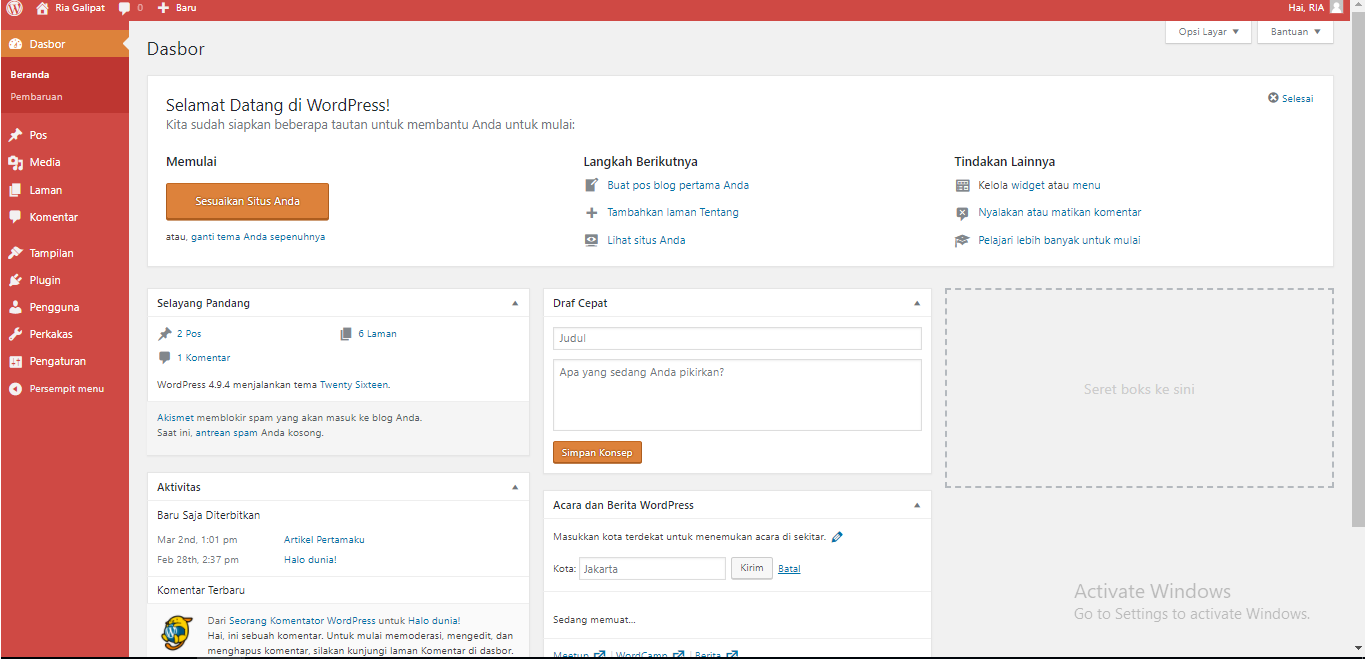Image resolution: width=1365 pixels, height=659 pixels.
Task: Collapse the Draf Cepat panel
Action: 917,303
